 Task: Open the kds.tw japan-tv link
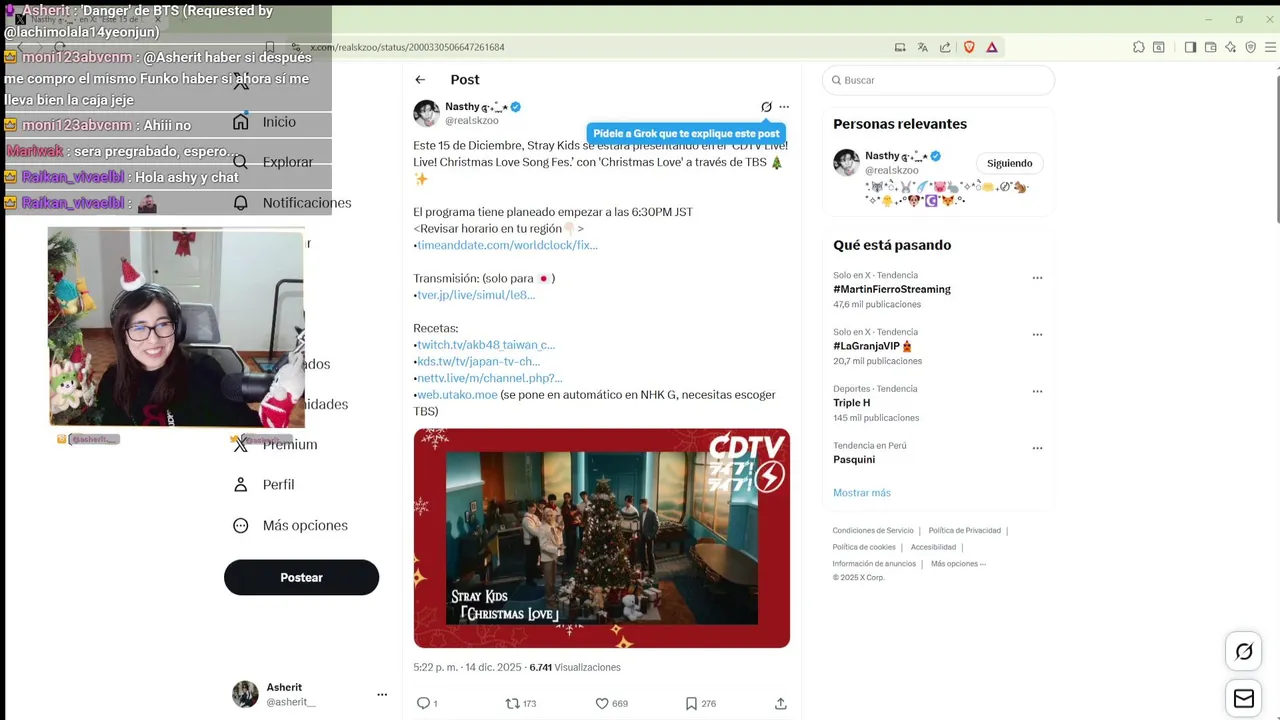478,362
